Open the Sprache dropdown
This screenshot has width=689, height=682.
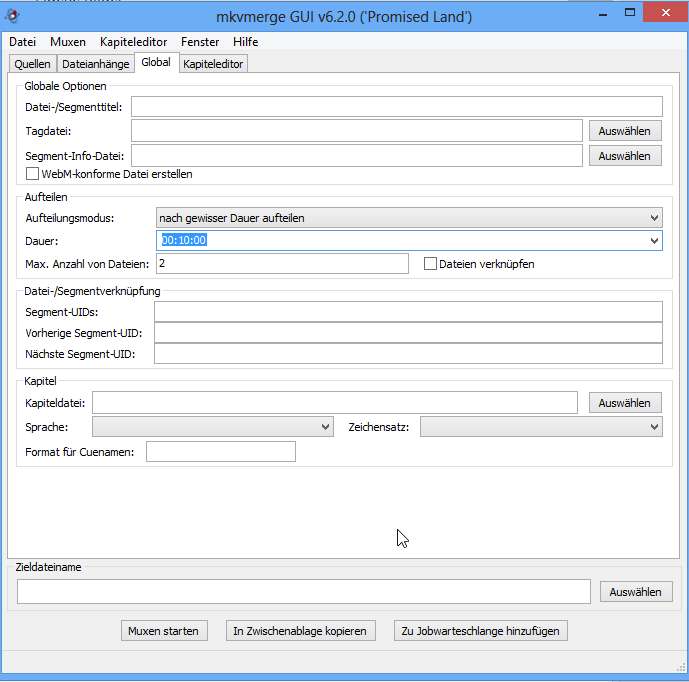(213, 427)
